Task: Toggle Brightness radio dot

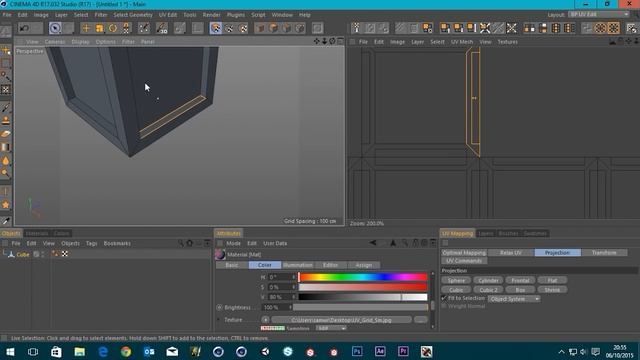Action: pos(220,307)
